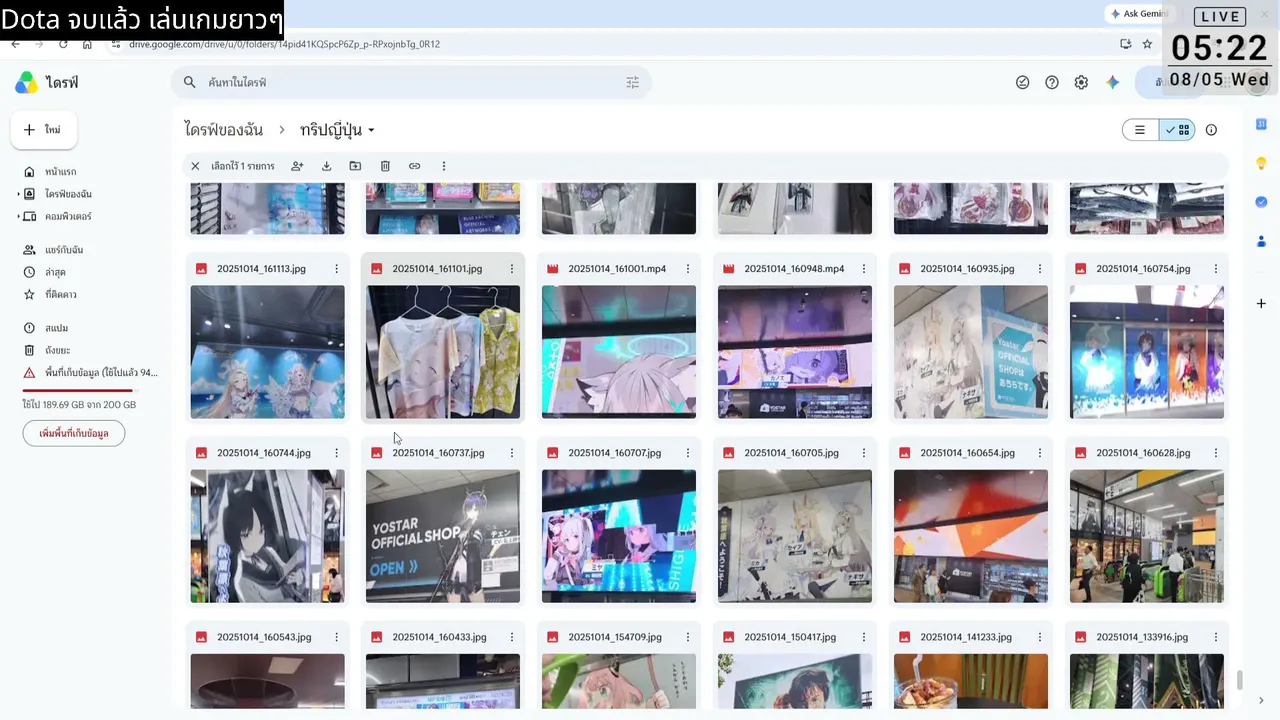1280x720 pixels.
Task: Click the Gemini sparkle icon beside settings
Action: [1113, 83]
